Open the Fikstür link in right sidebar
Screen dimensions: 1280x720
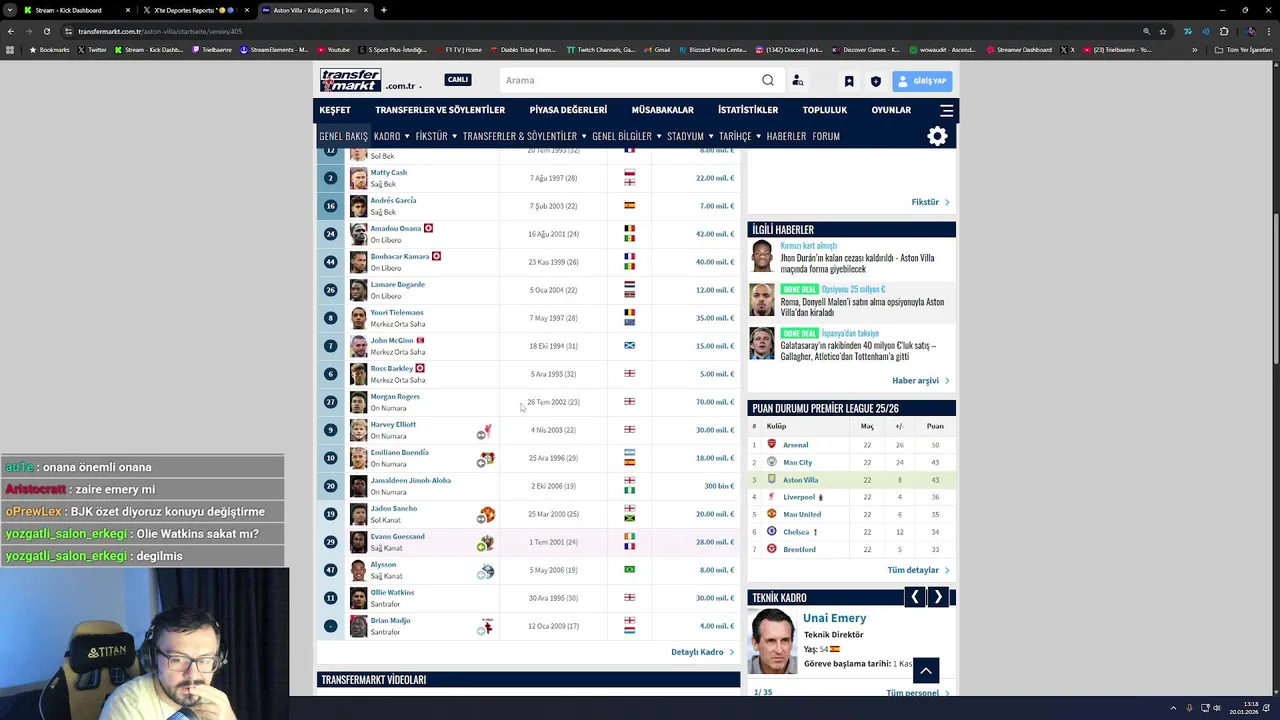[930, 202]
